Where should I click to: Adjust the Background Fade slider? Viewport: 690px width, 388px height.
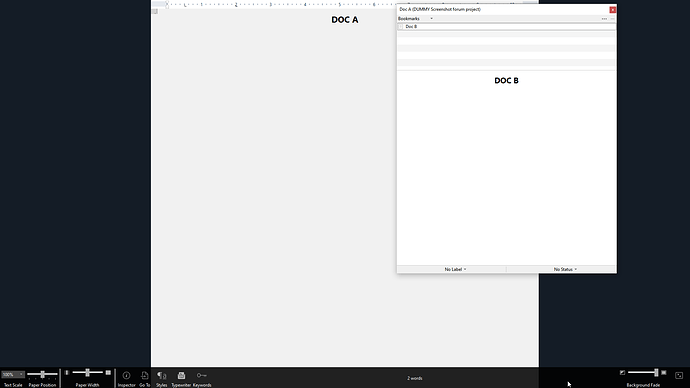click(x=643, y=373)
